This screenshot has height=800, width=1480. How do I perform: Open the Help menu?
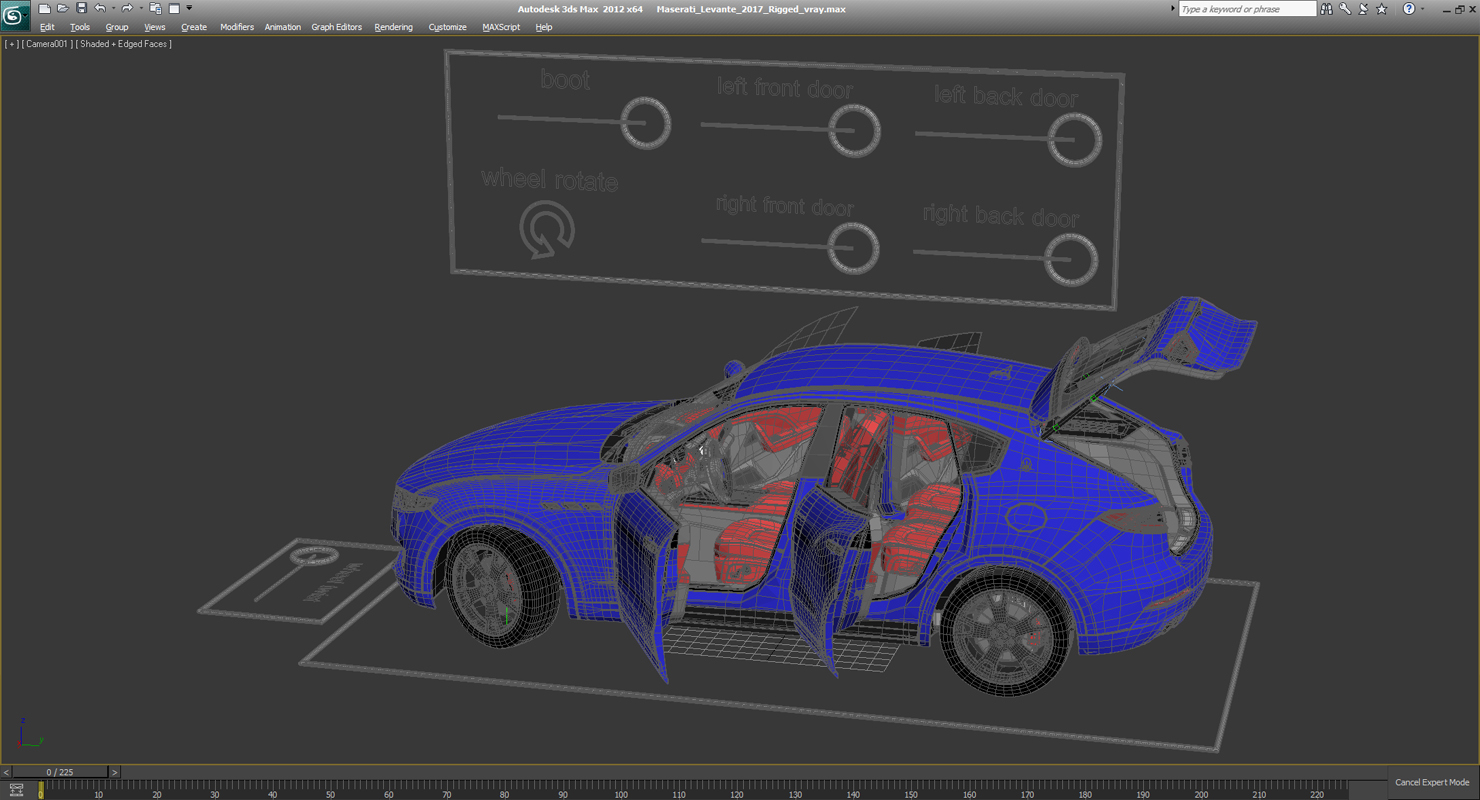544,27
